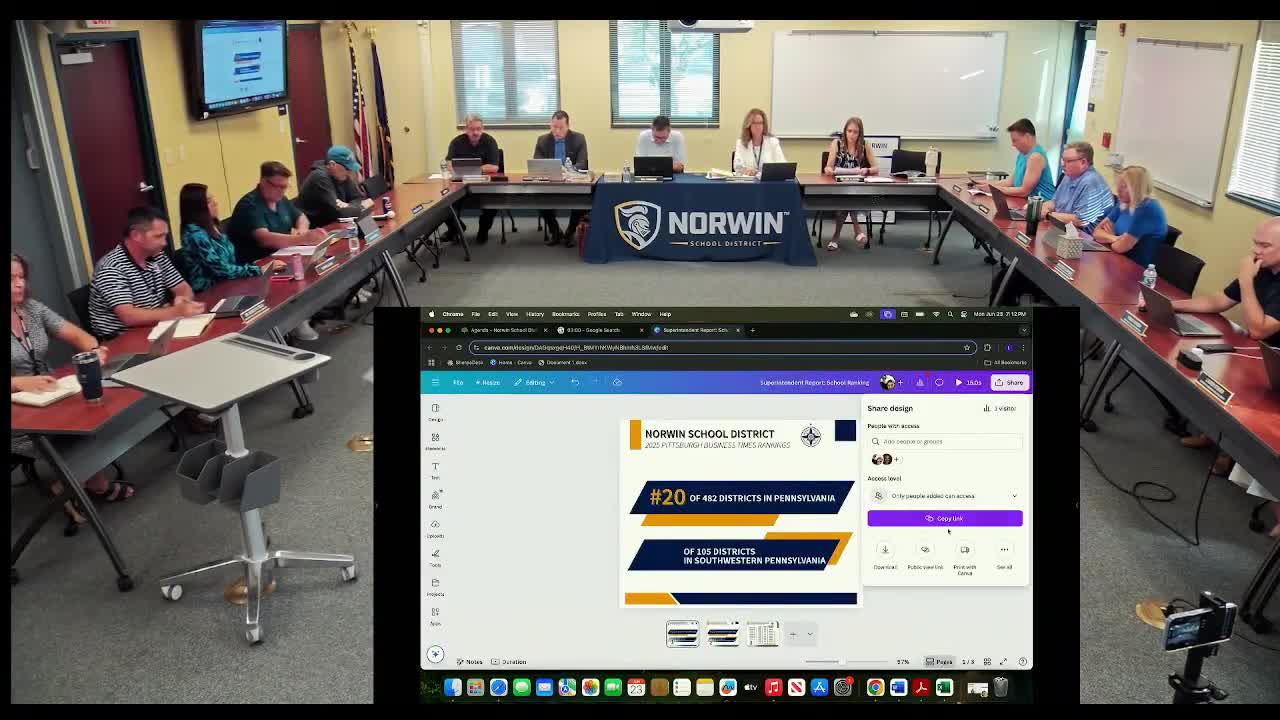Open the Home - Canva bookmark
This screenshot has width=1280, height=720.
pyautogui.click(x=512, y=362)
